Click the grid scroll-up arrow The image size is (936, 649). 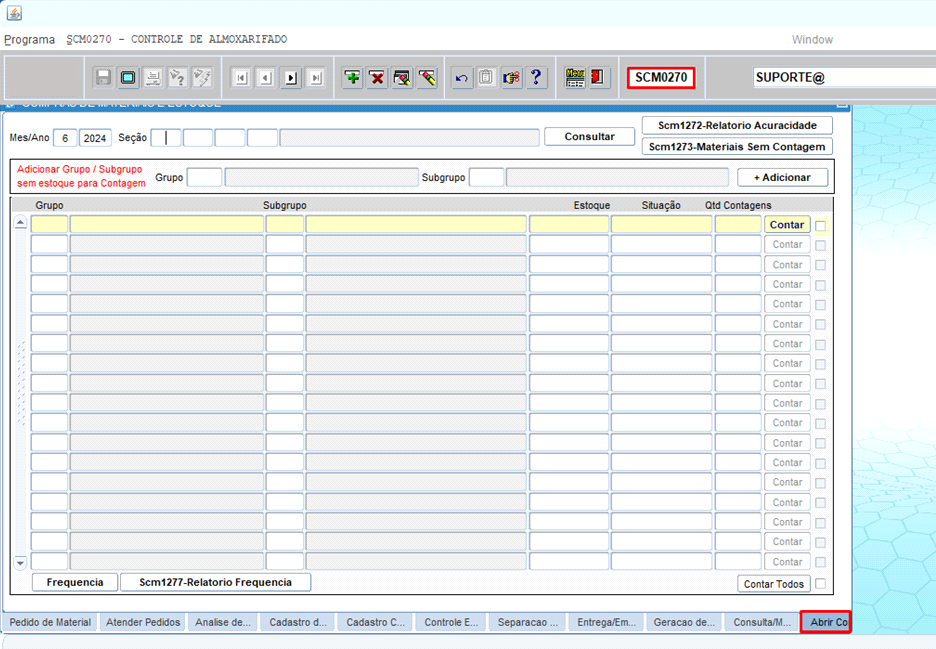(20, 223)
